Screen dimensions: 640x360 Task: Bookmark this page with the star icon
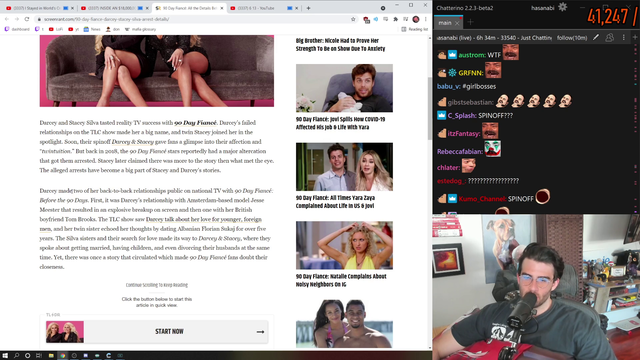click(353, 19)
